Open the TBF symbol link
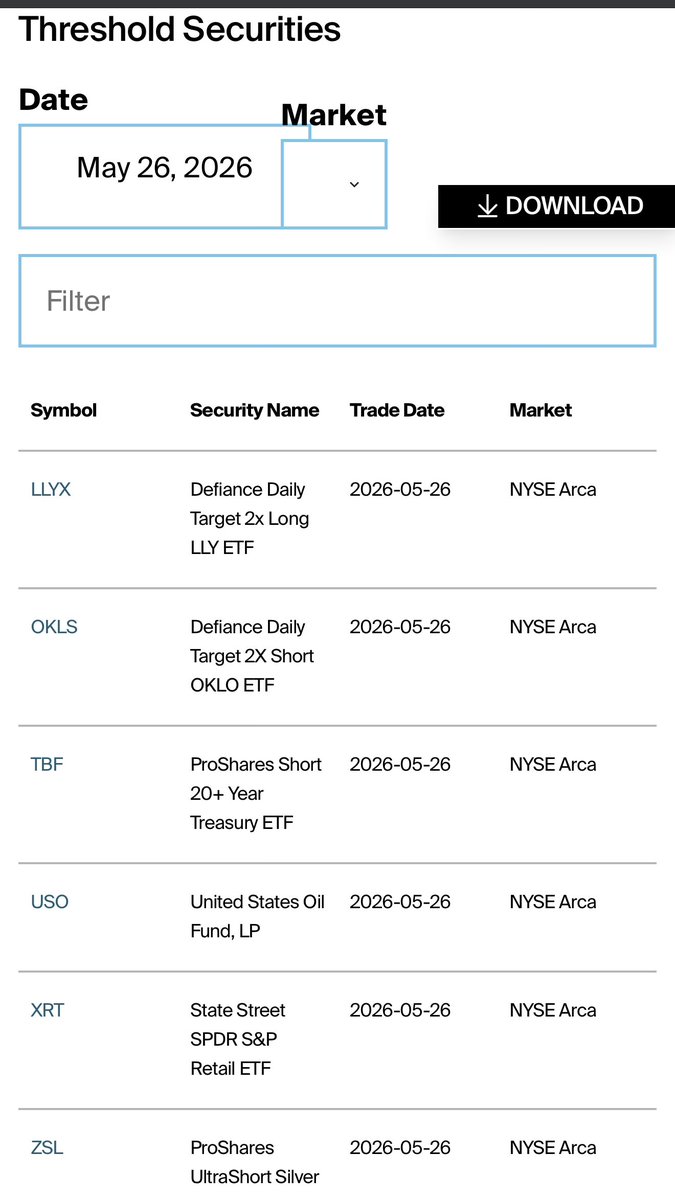 coord(47,764)
